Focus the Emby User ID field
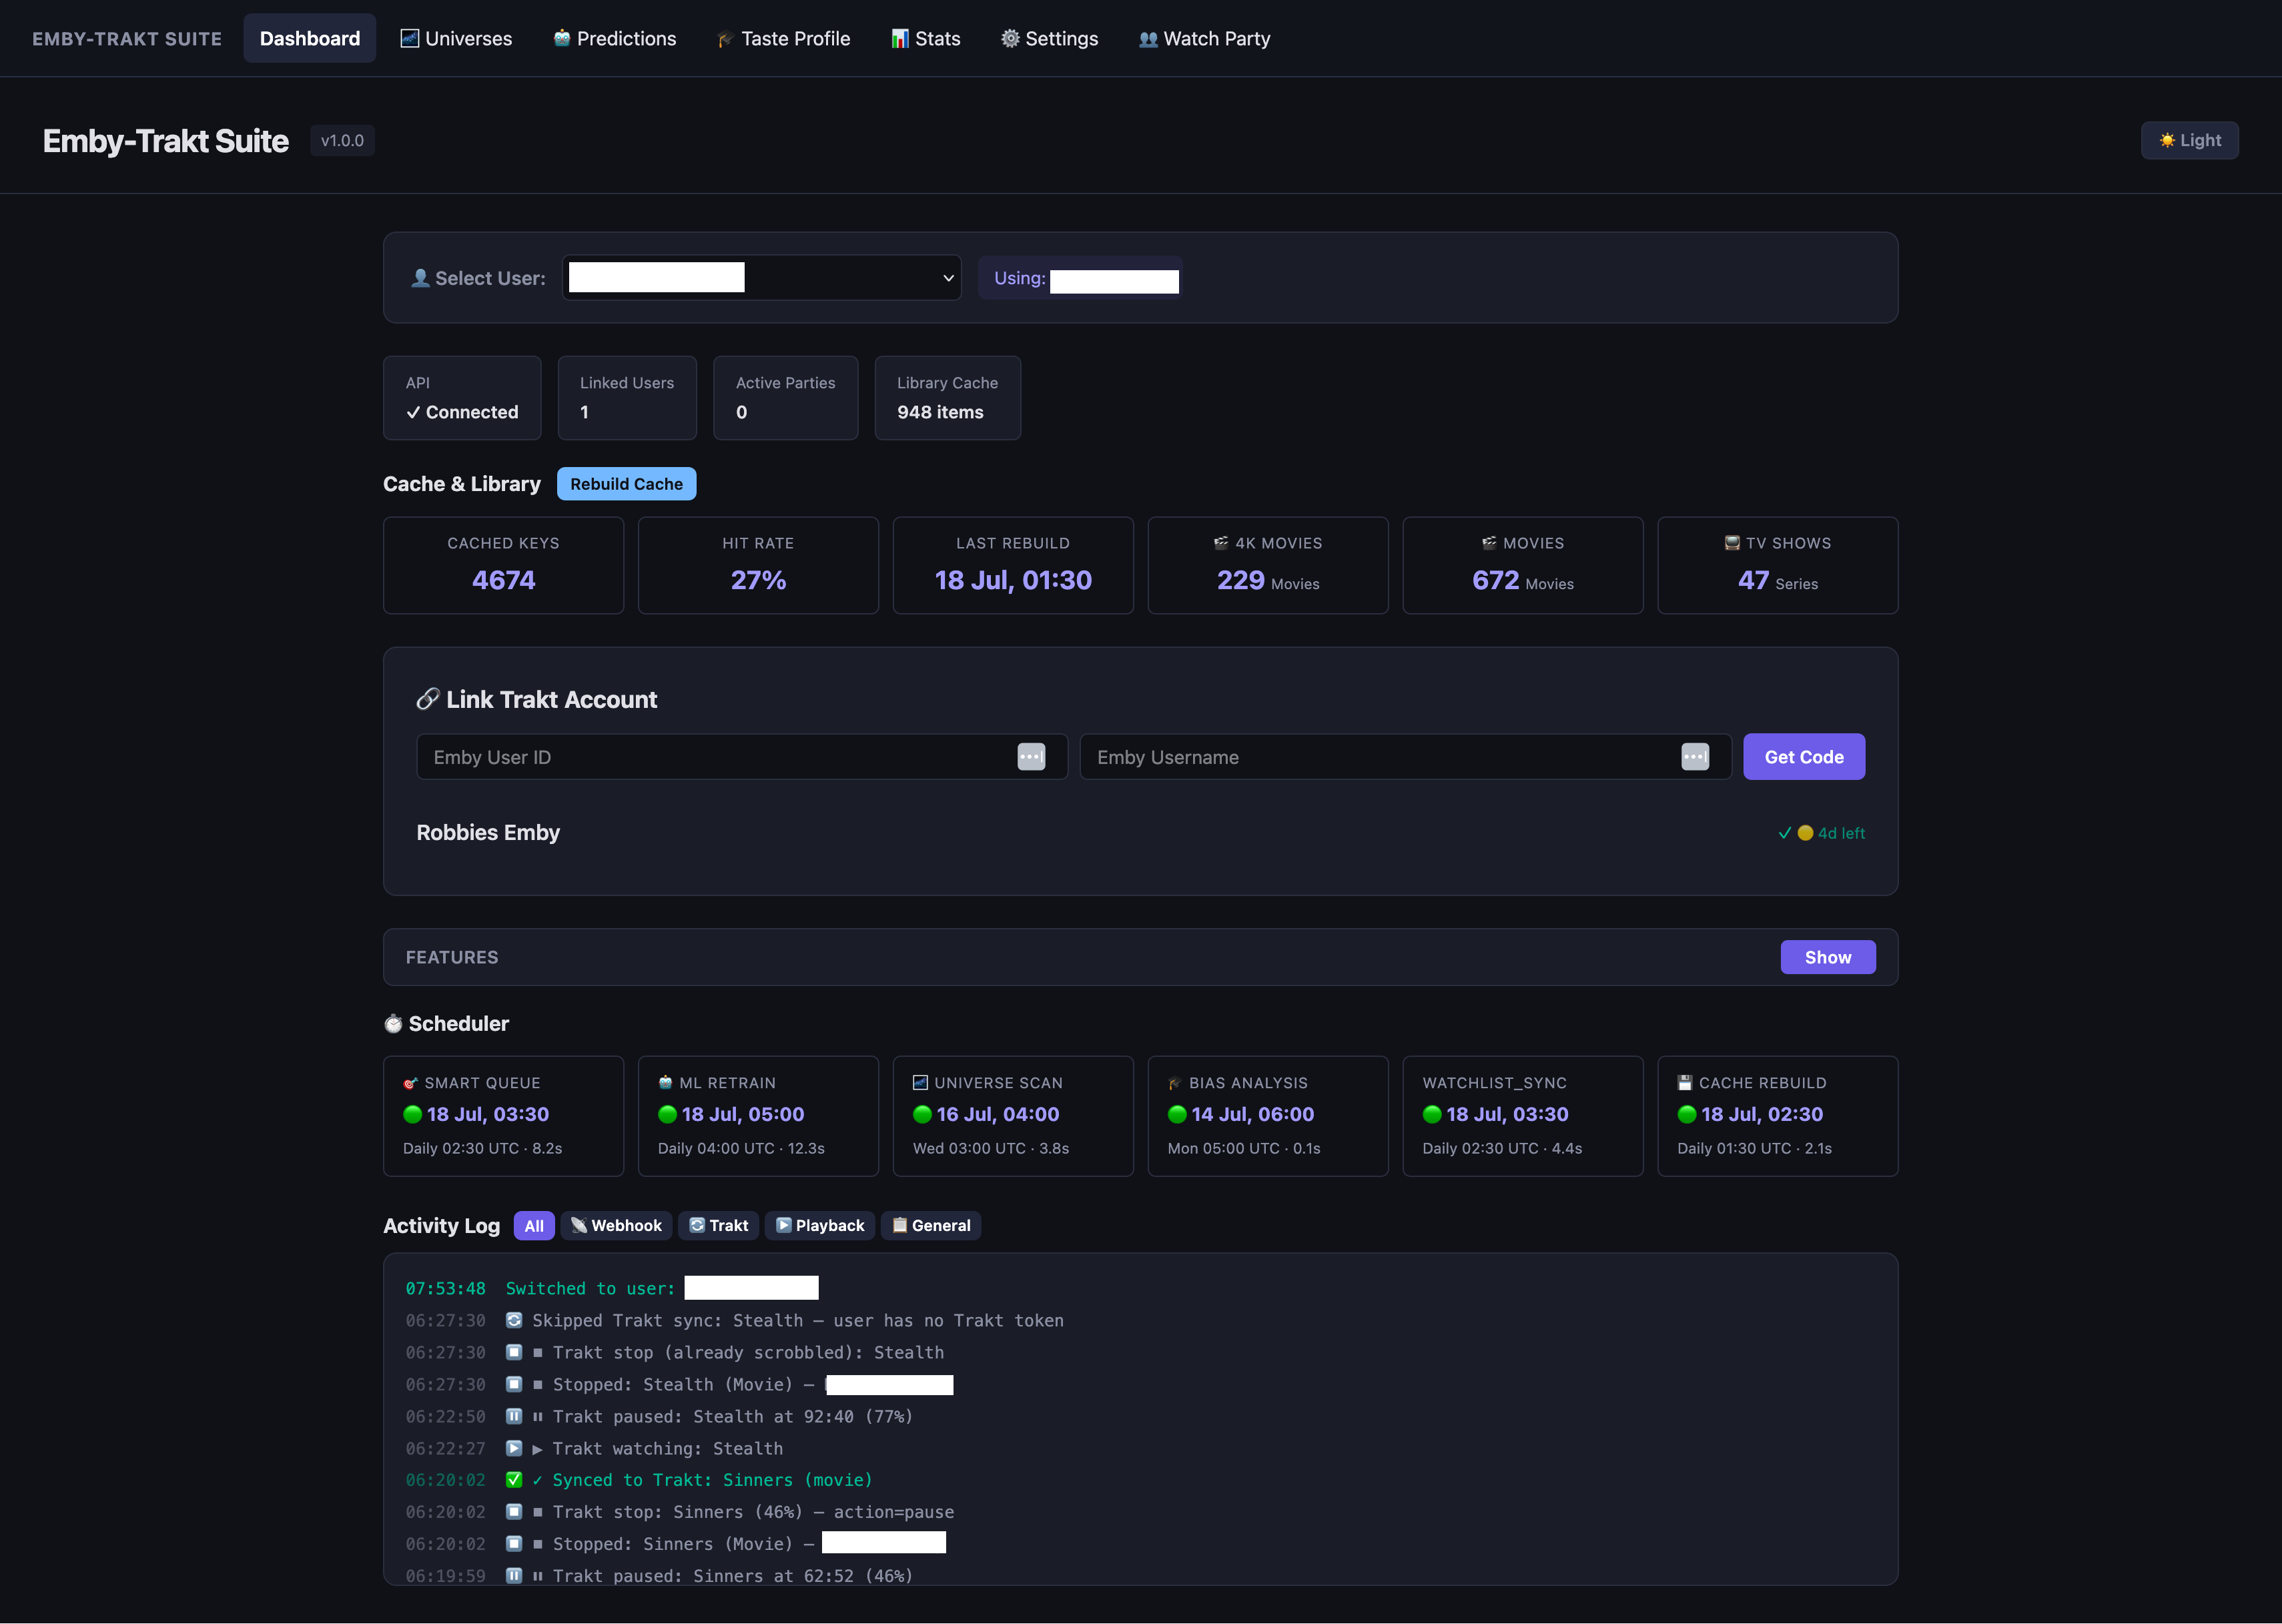Image resolution: width=2282 pixels, height=1624 pixels. click(741, 757)
